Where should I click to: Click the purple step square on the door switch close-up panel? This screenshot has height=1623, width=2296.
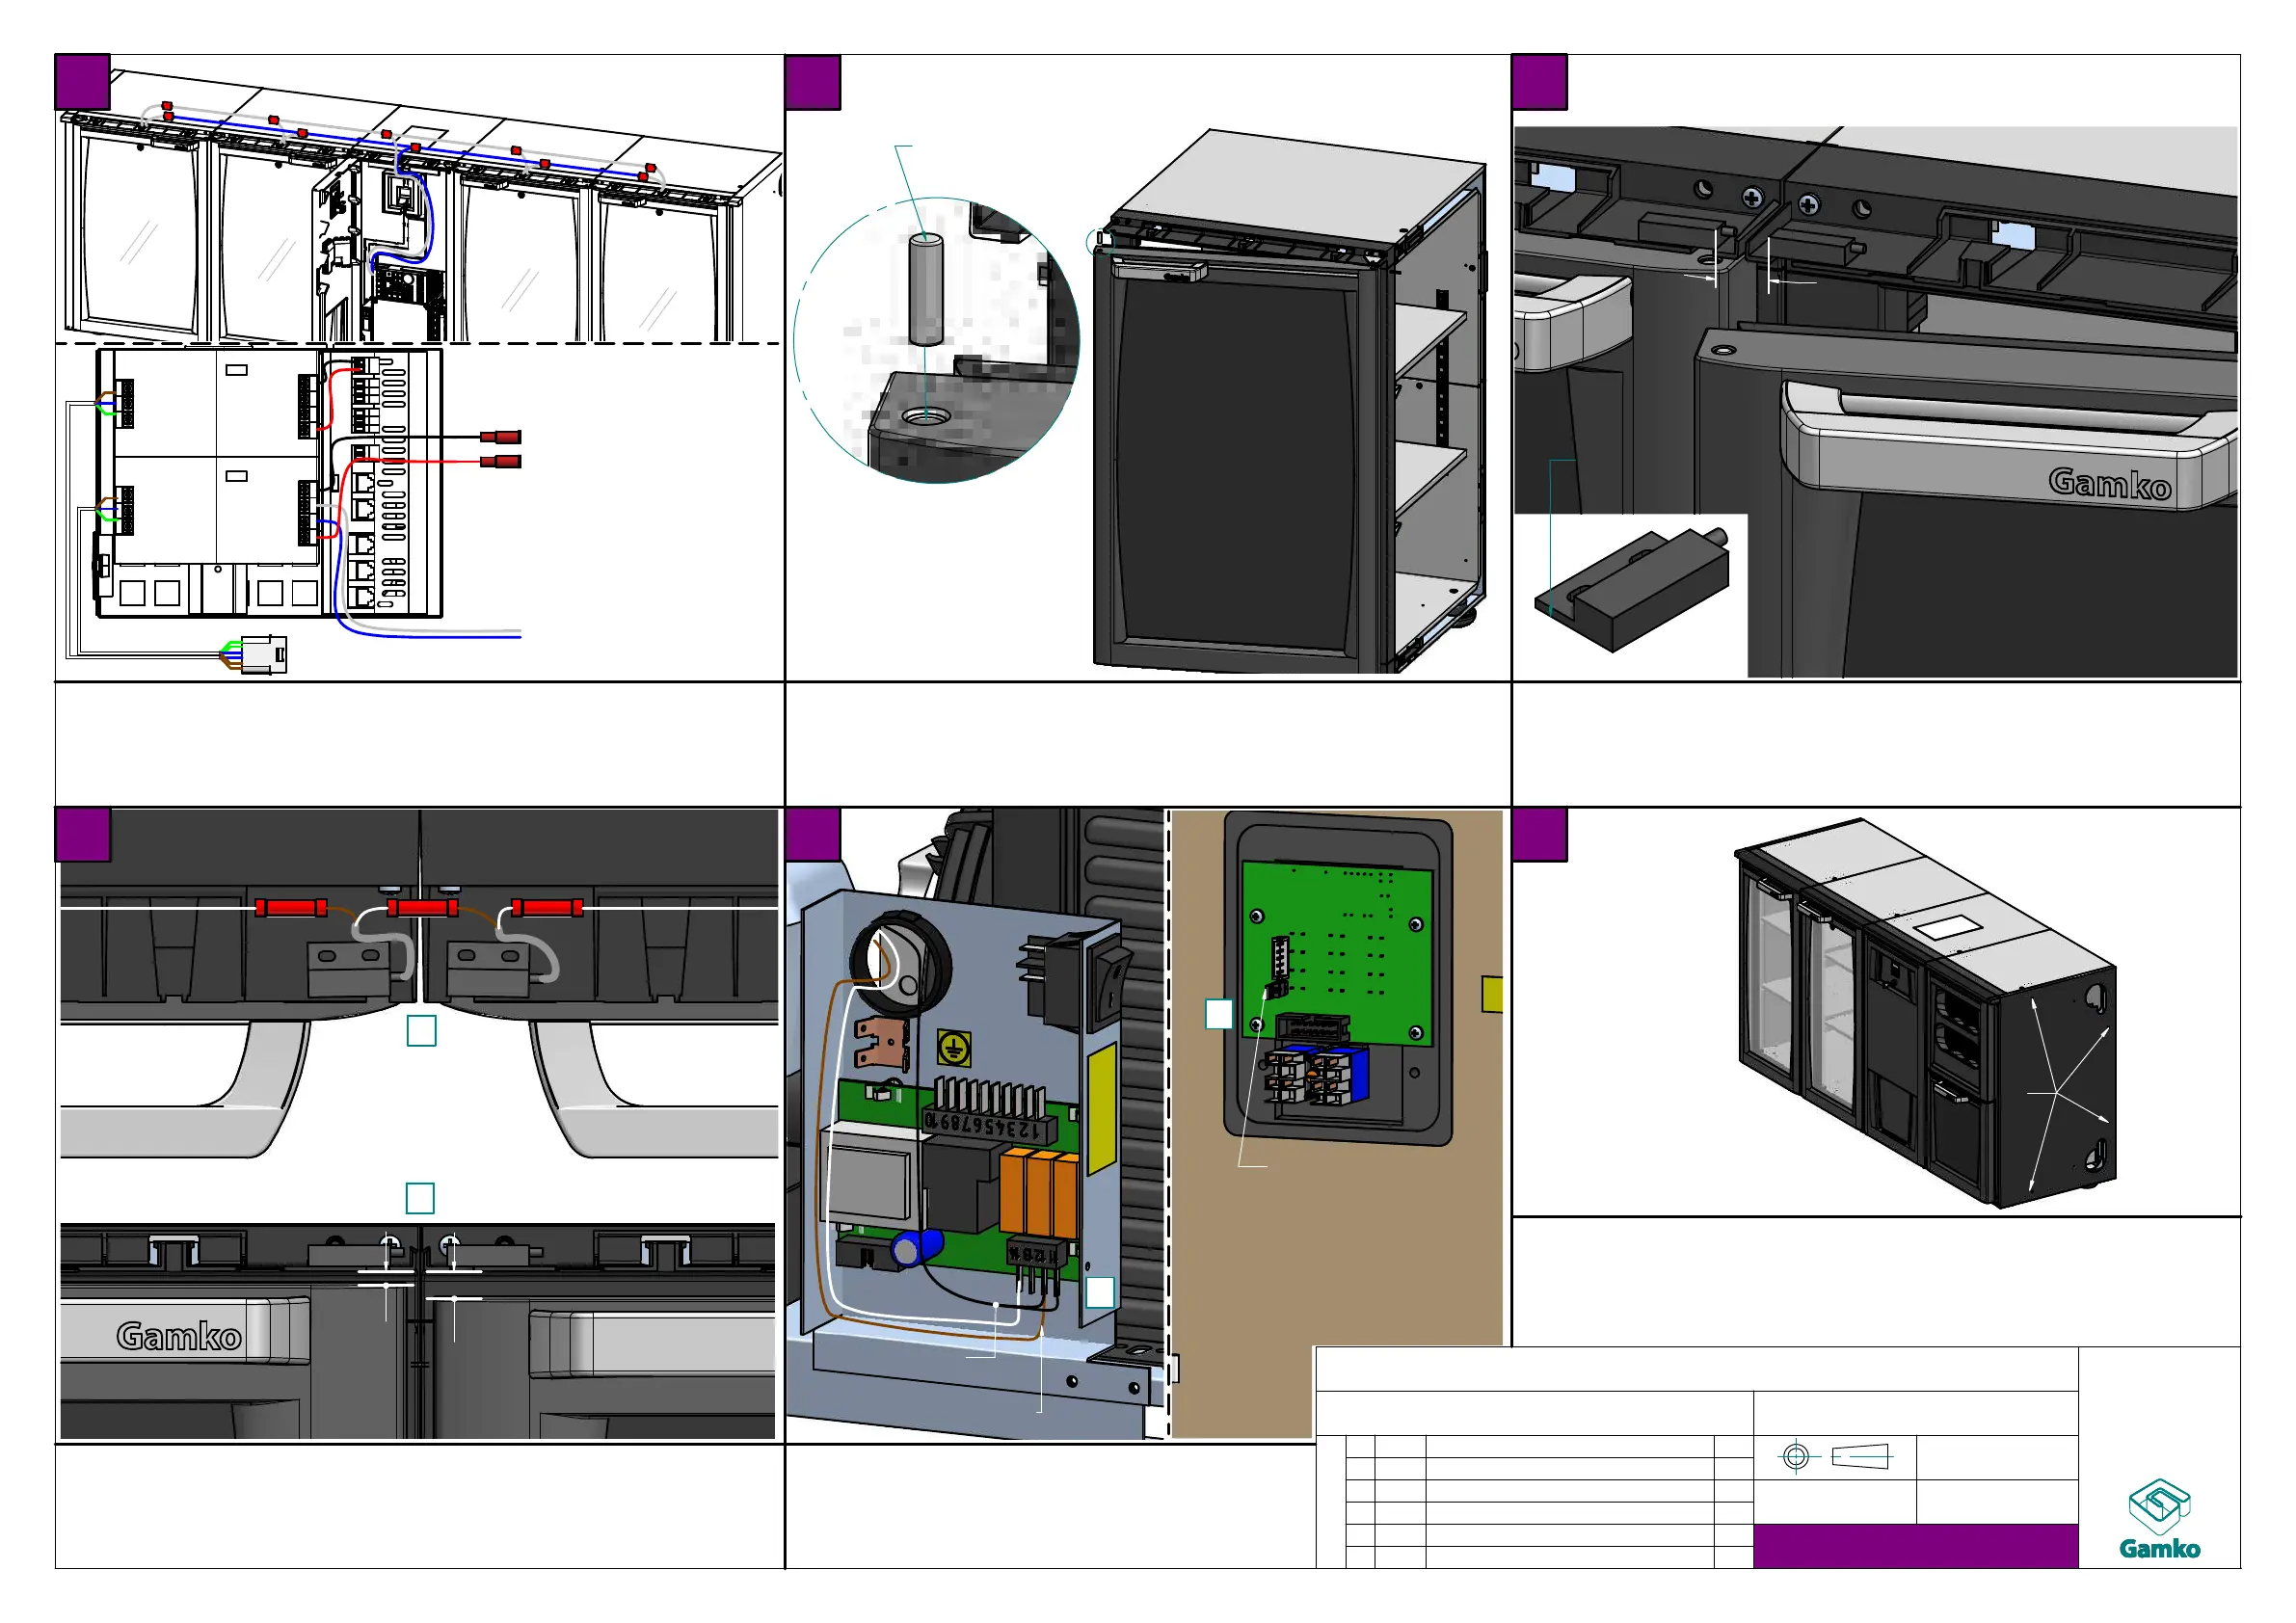tap(1539, 82)
